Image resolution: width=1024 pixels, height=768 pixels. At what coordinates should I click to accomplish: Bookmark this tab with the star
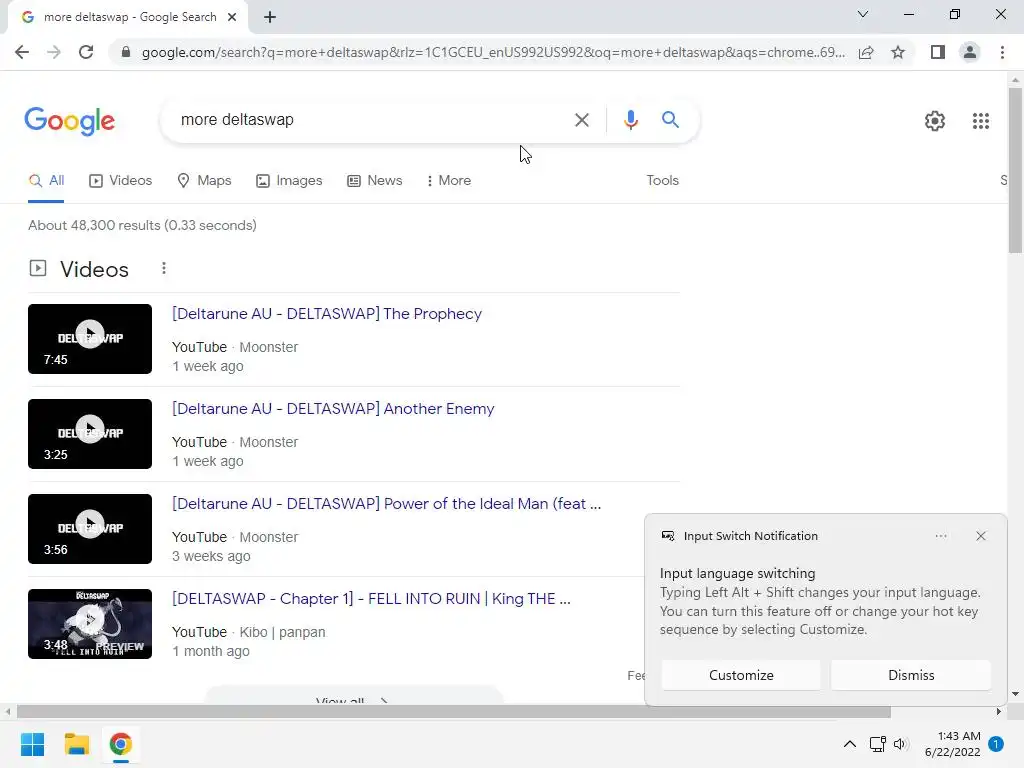(x=898, y=52)
